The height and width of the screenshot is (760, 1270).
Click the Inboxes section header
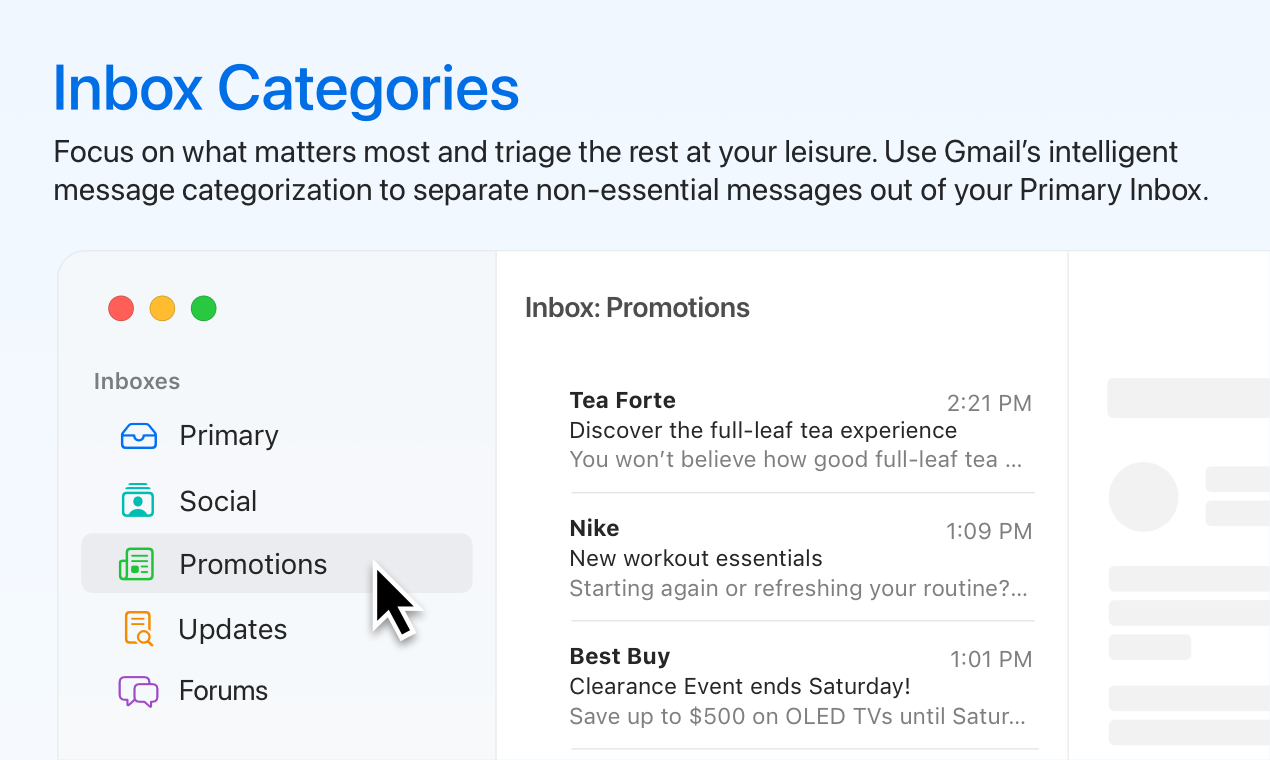click(137, 381)
